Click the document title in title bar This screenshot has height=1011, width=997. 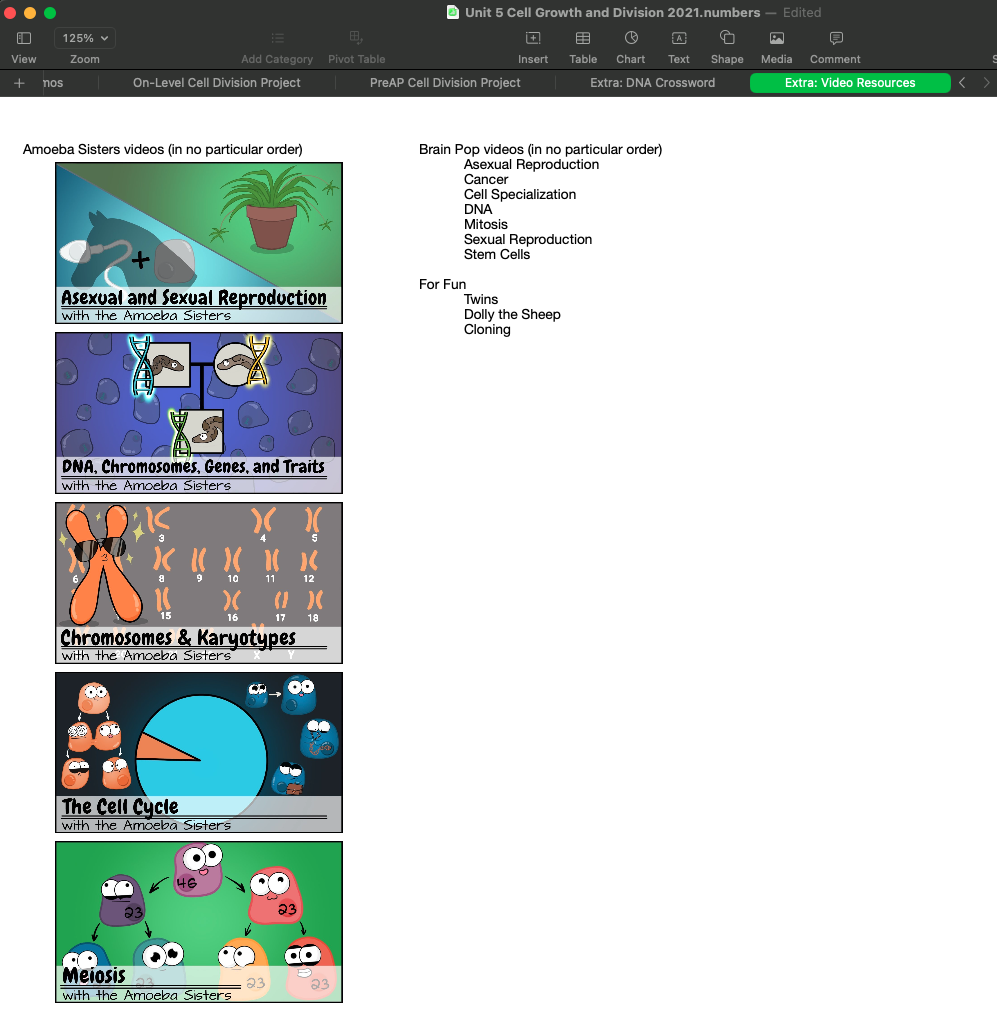click(x=612, y=13)
